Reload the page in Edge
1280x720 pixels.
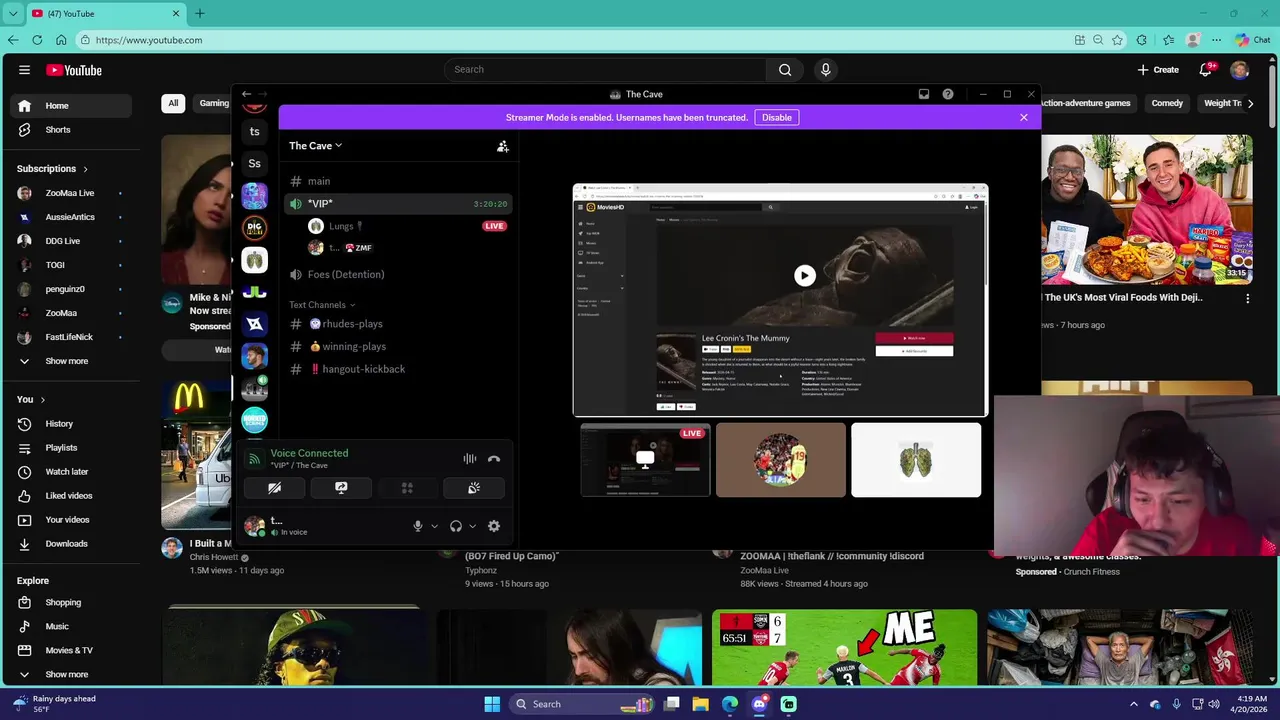click(x=37, y=40)
